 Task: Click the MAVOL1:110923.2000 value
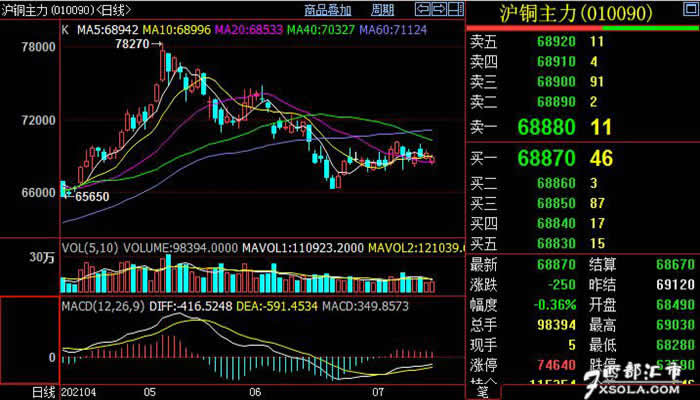click(x=303, y=248)
